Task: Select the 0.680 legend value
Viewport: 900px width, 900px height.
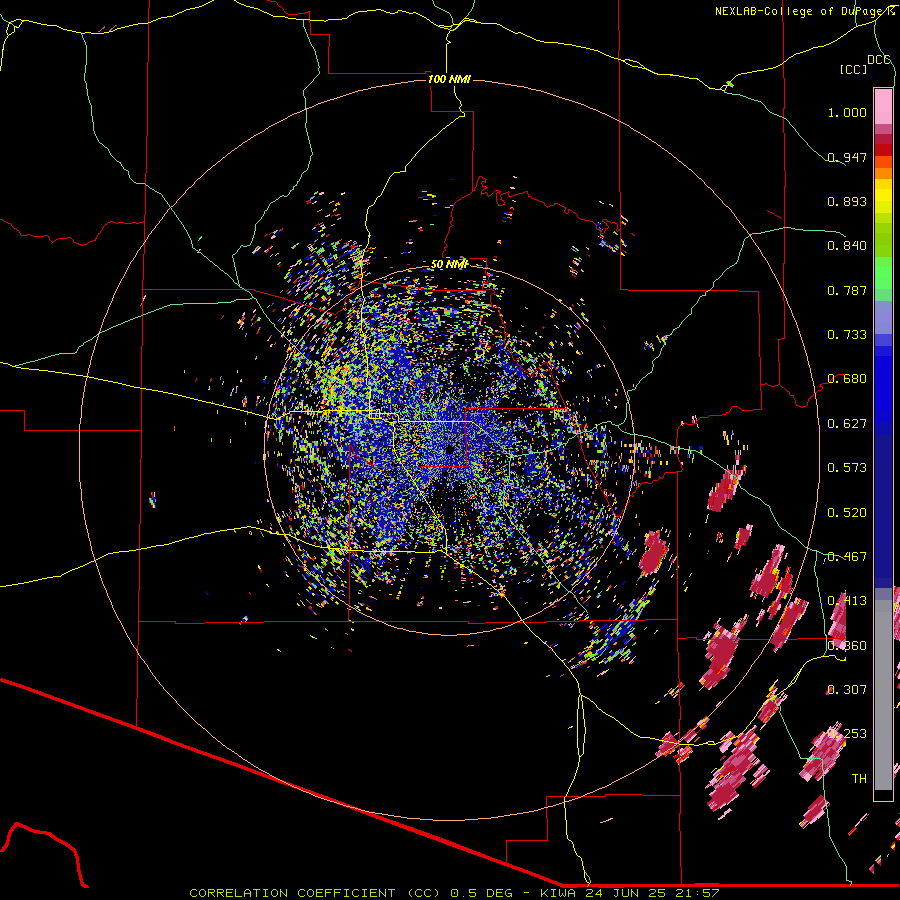Action: 847,379
